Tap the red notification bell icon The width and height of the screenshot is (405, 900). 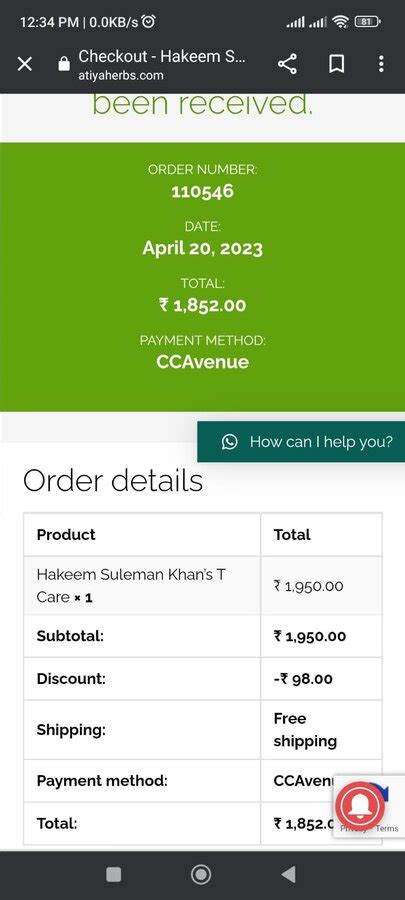tap(360, 806)
